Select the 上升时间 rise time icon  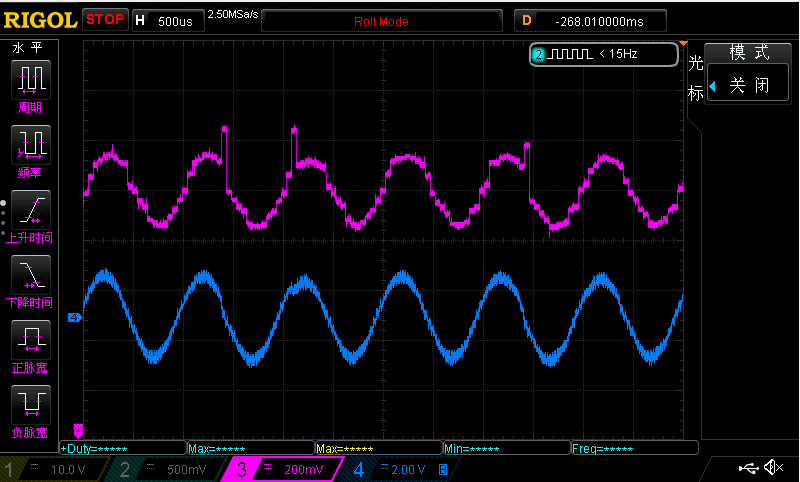pyautogui.click(x=31, y=210)
